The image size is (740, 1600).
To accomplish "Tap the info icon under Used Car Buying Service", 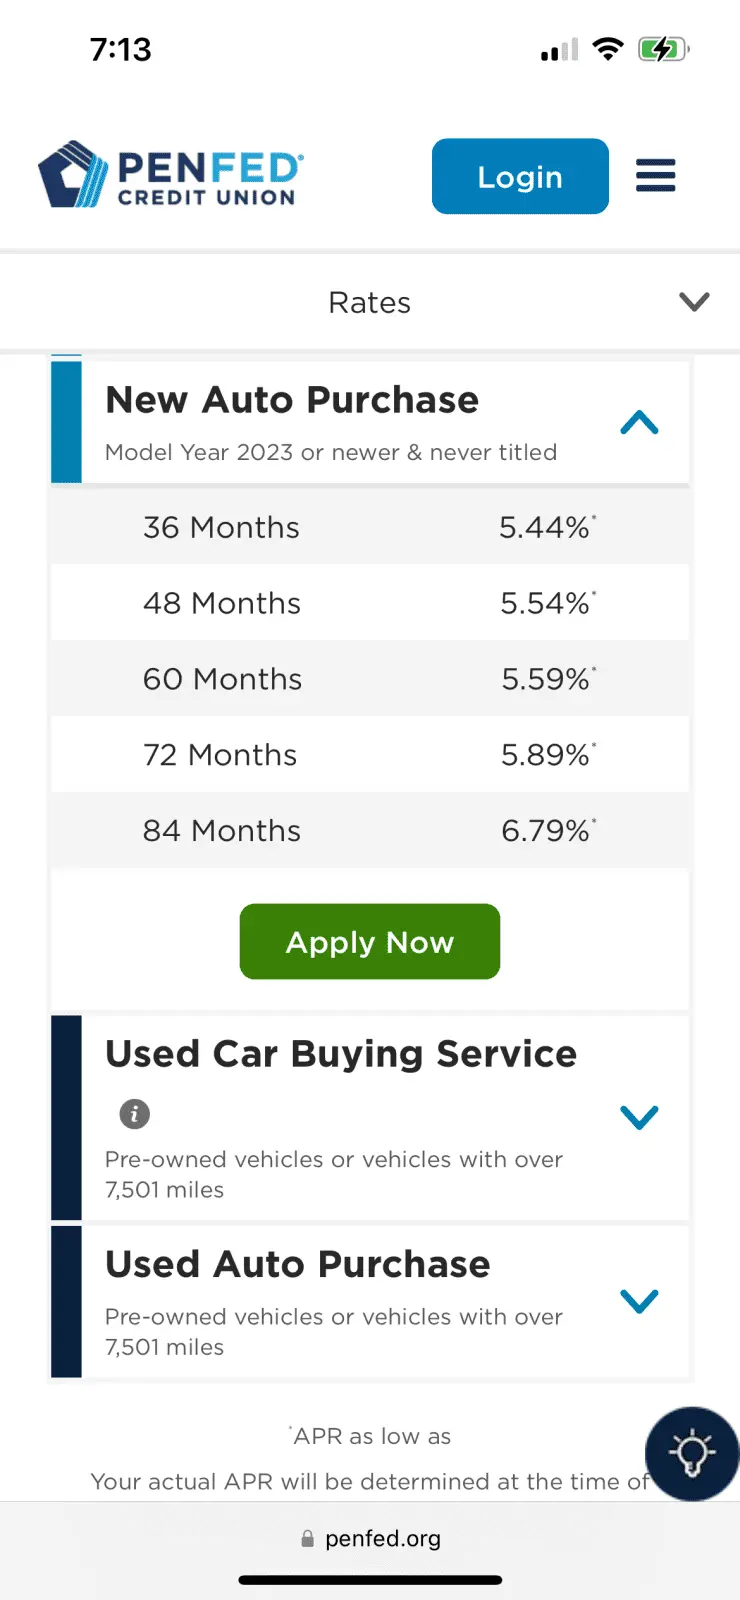I will pyautogui.click(x=135, y=1113).
